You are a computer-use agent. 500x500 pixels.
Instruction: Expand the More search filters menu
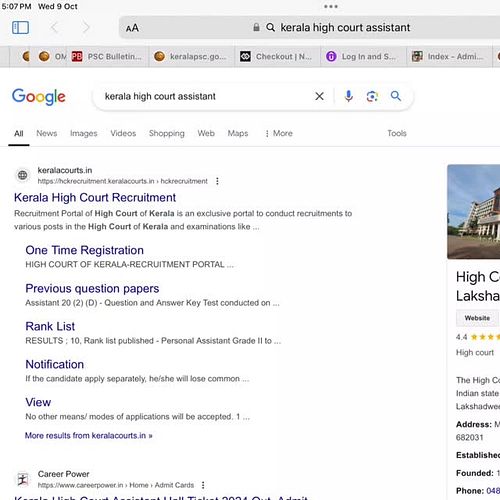point(279,133)
